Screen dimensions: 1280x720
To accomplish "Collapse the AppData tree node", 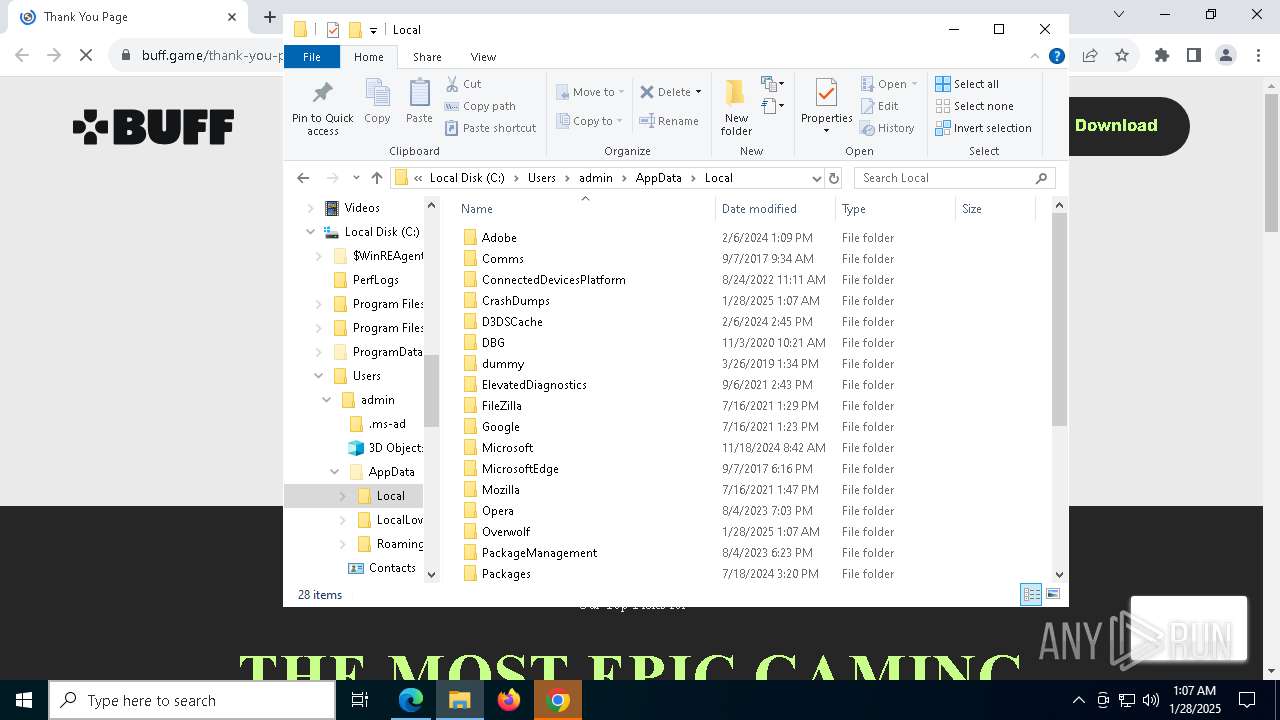I will coord(335,472).
